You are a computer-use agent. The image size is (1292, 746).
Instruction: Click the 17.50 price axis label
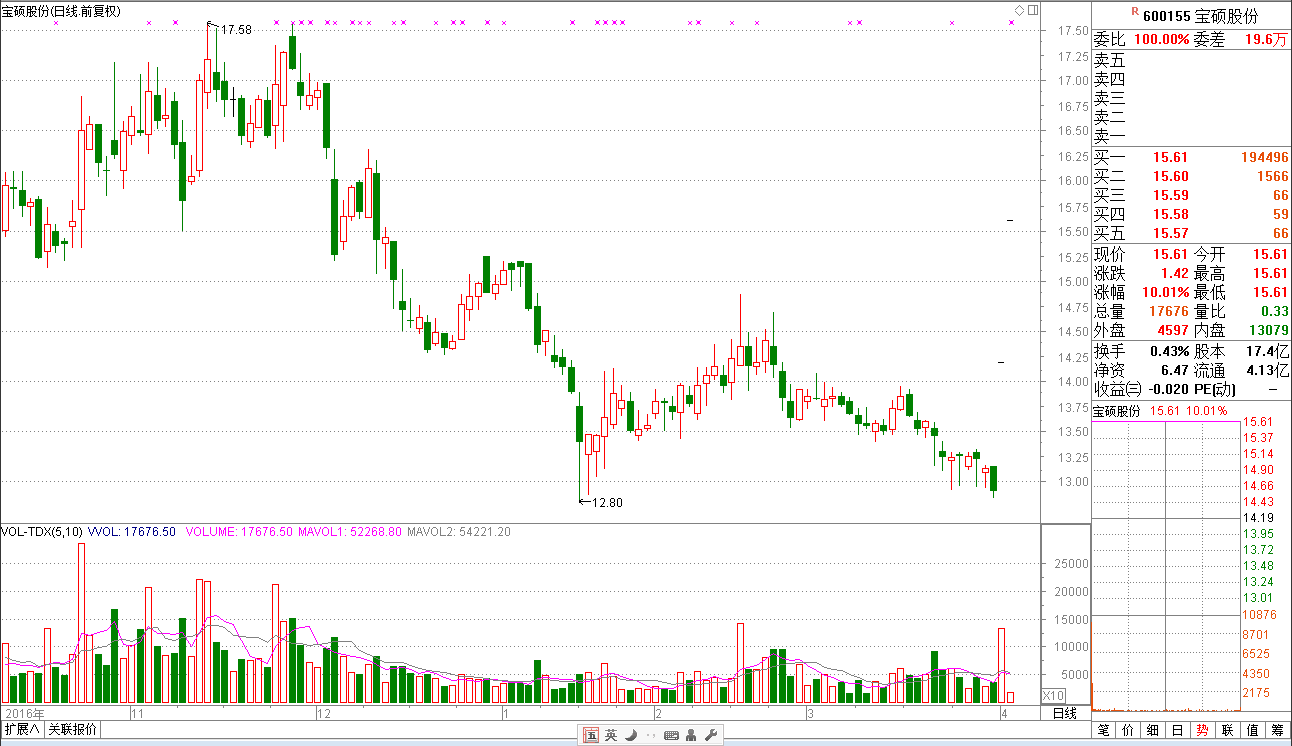tap(1073, 31)
